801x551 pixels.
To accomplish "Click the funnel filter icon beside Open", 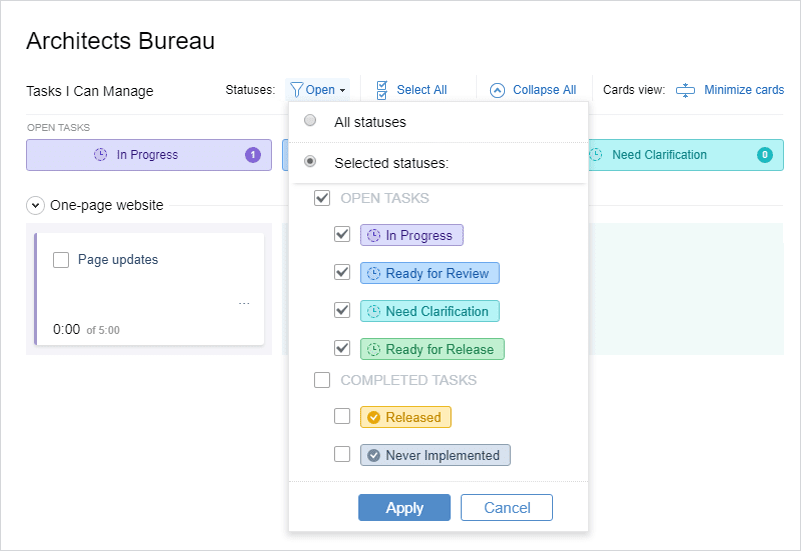I will (296, 90).
